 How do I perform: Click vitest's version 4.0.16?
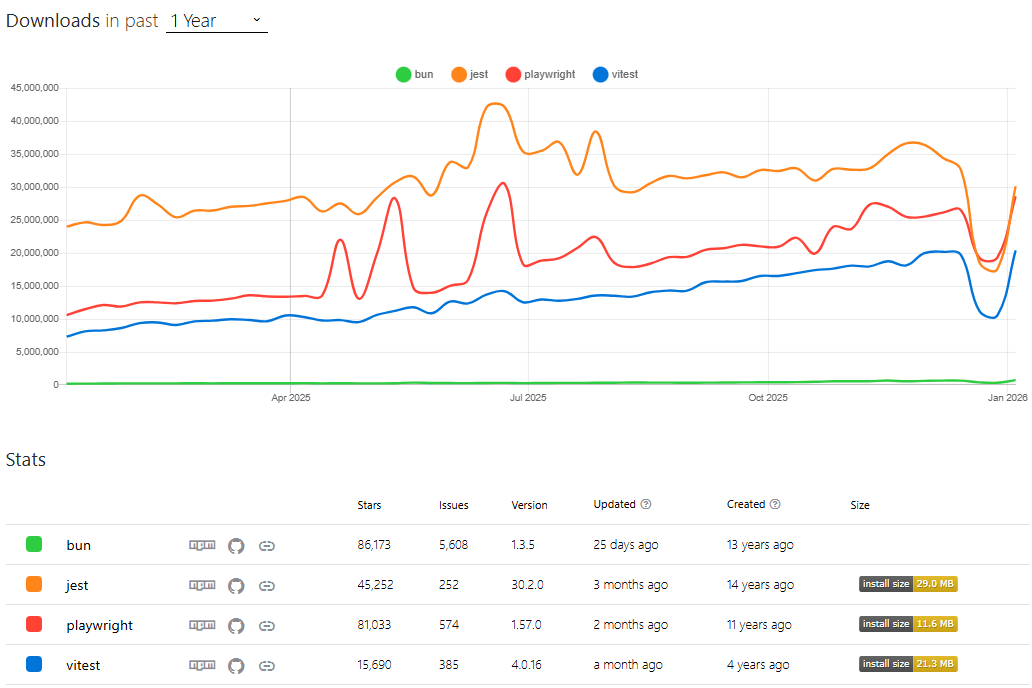527,665
